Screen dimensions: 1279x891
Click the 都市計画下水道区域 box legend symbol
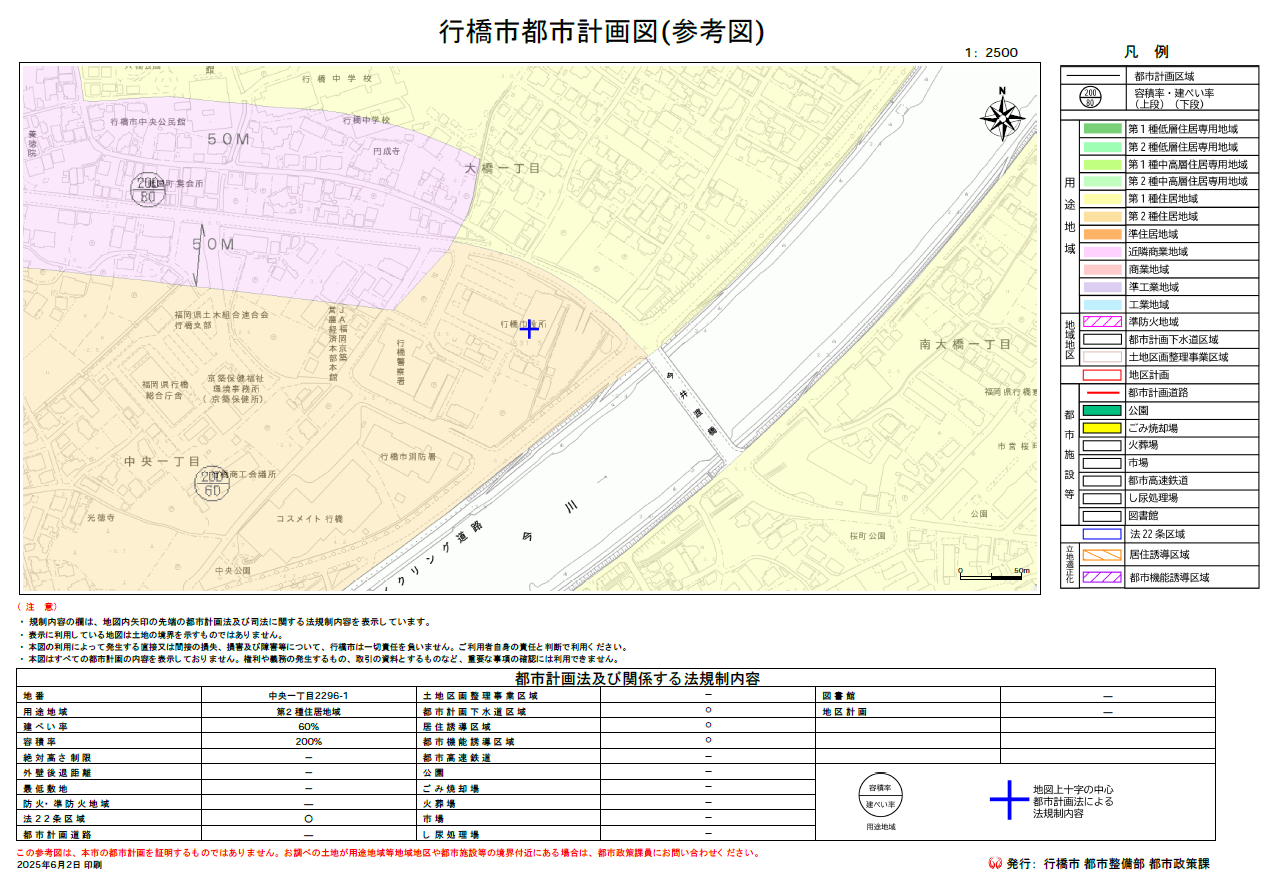point(1102,339)
